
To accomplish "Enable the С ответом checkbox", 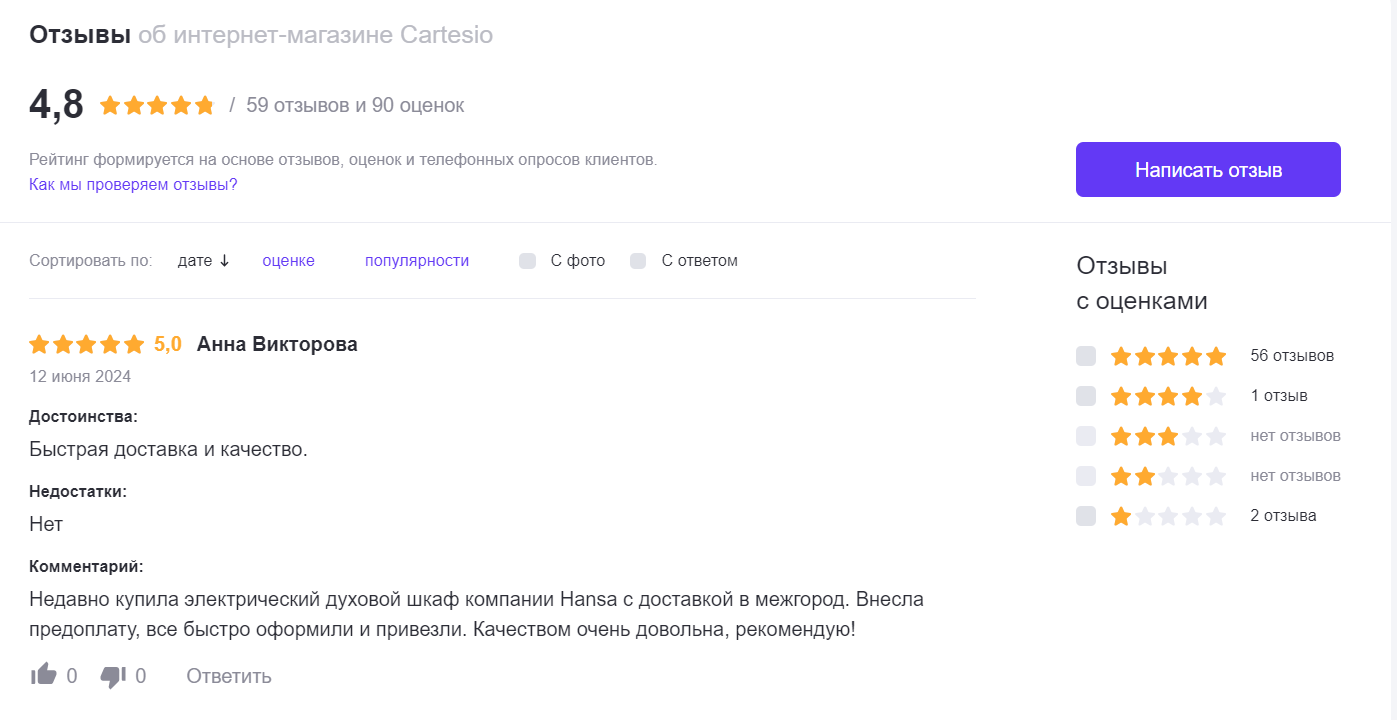I will pyautogui.click(x=638, y=261).
